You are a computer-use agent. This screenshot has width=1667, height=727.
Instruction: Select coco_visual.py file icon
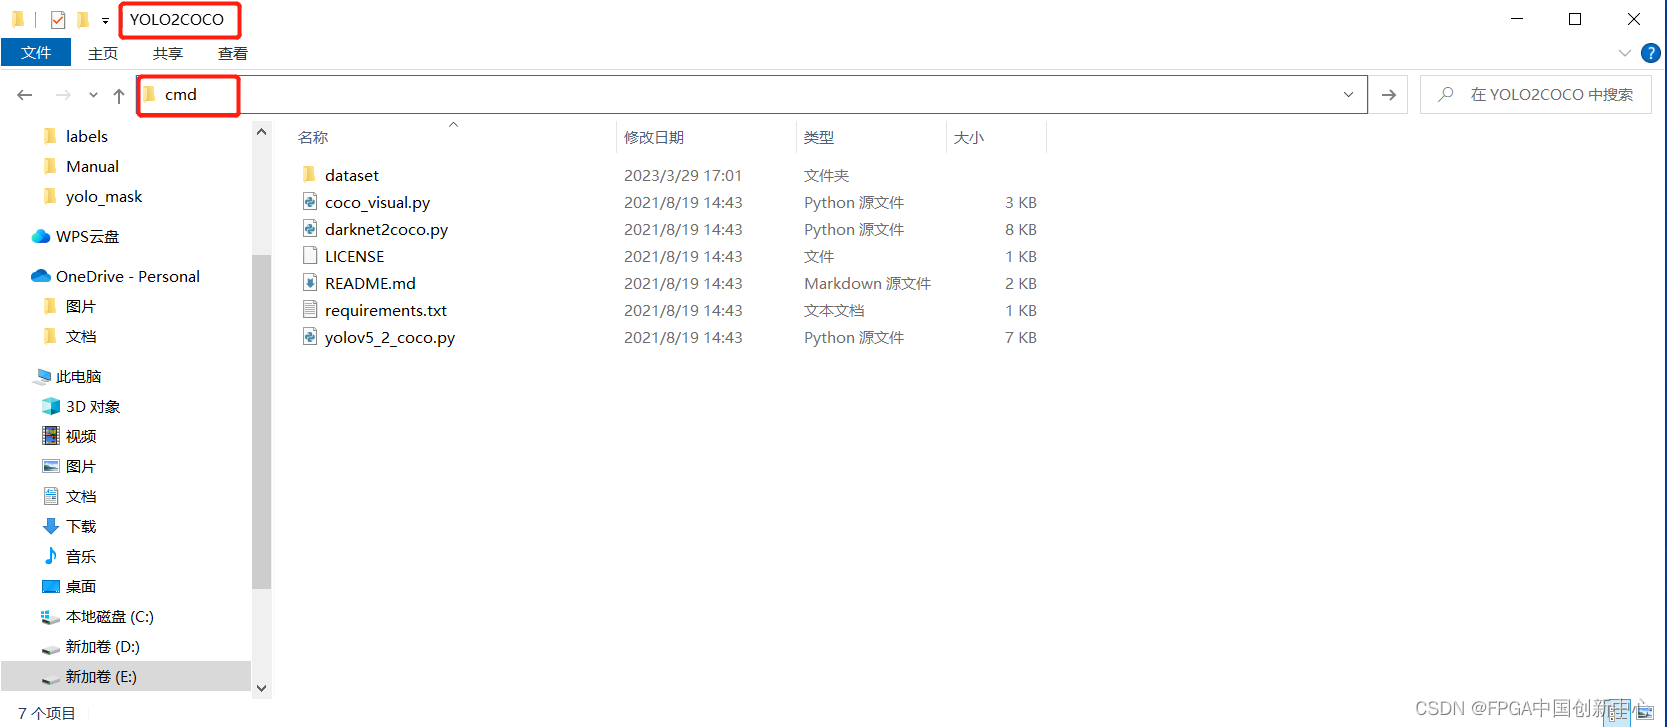coord(310,201)
